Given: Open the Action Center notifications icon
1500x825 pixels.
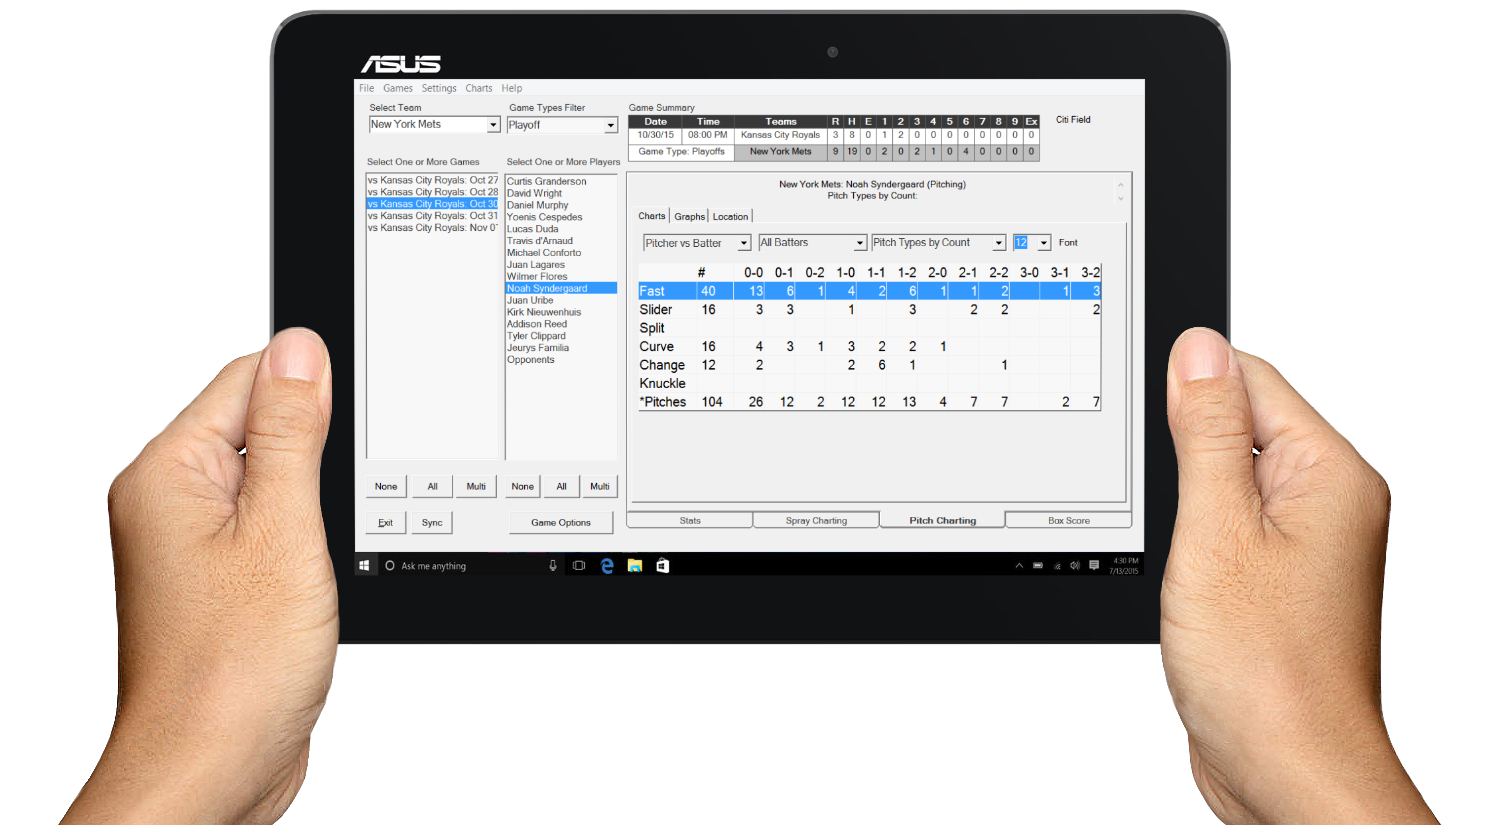Looking at the screenshot, I should tap(1094, 566).
